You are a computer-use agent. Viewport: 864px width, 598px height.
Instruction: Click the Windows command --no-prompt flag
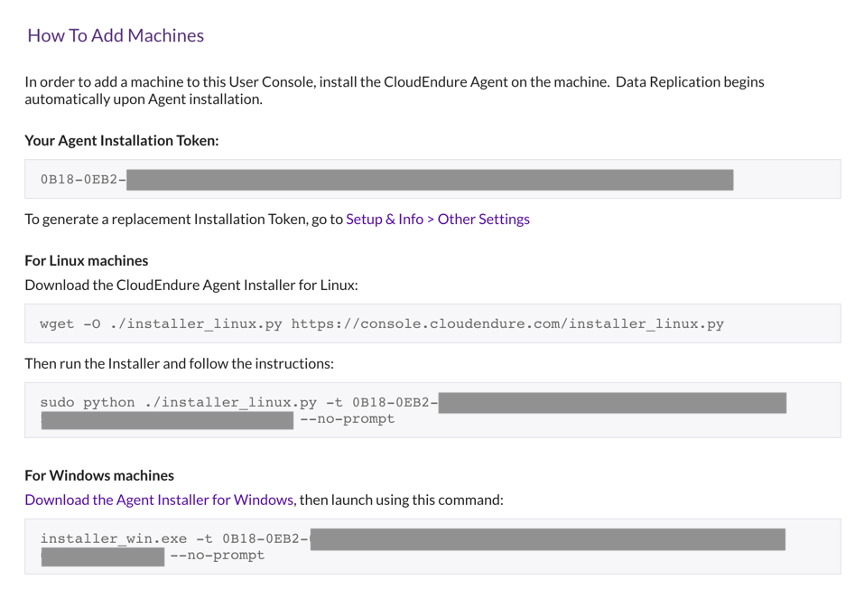coord(217,556)
